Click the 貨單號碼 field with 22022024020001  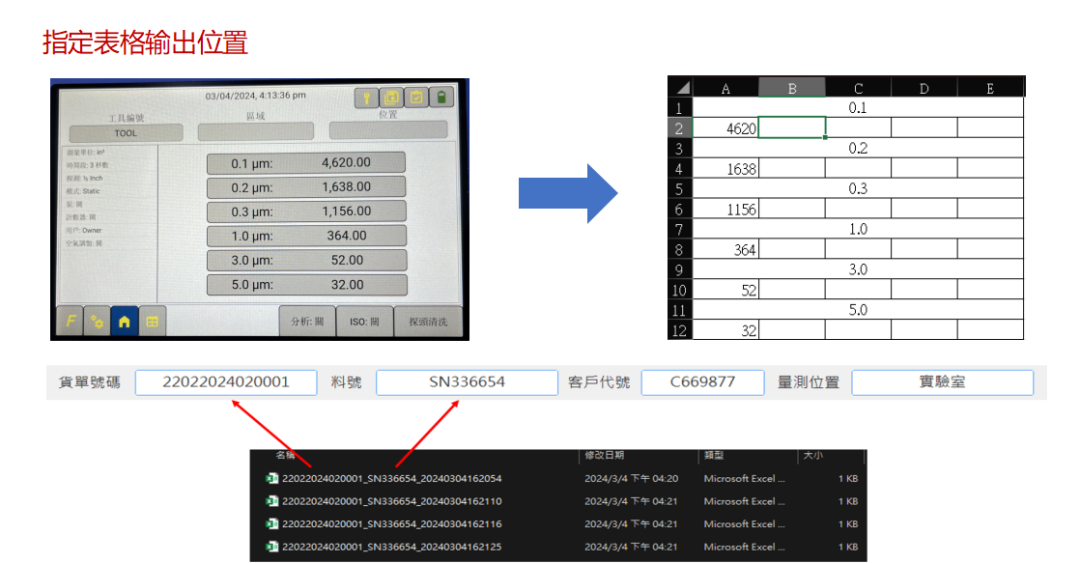point(226,382)
